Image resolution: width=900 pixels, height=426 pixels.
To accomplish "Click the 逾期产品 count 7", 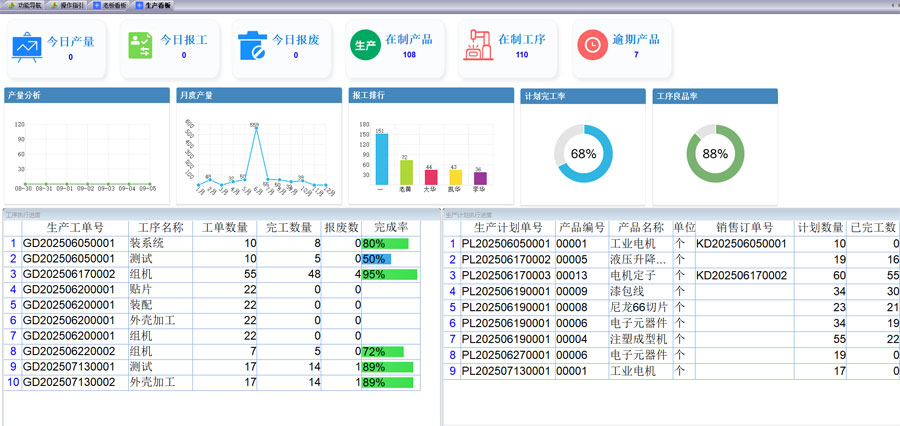I will 635,56.
